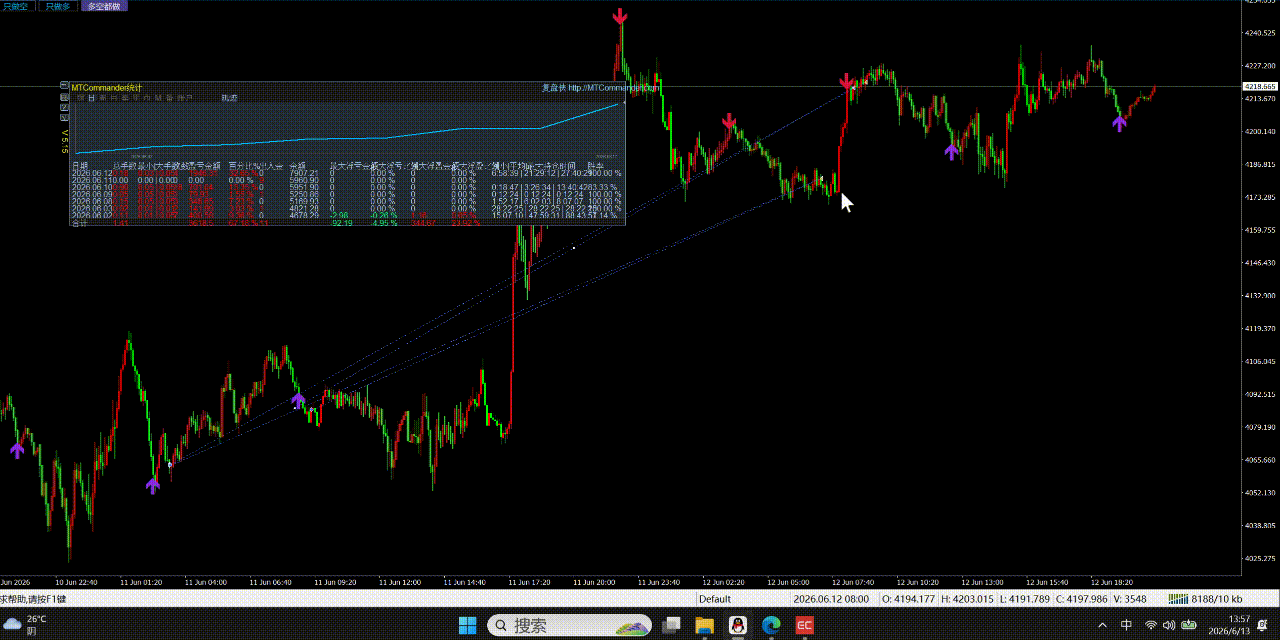Click the 5960.90 balance cell
Viewport: 1280px width, 640px height.
click(303, 180)
